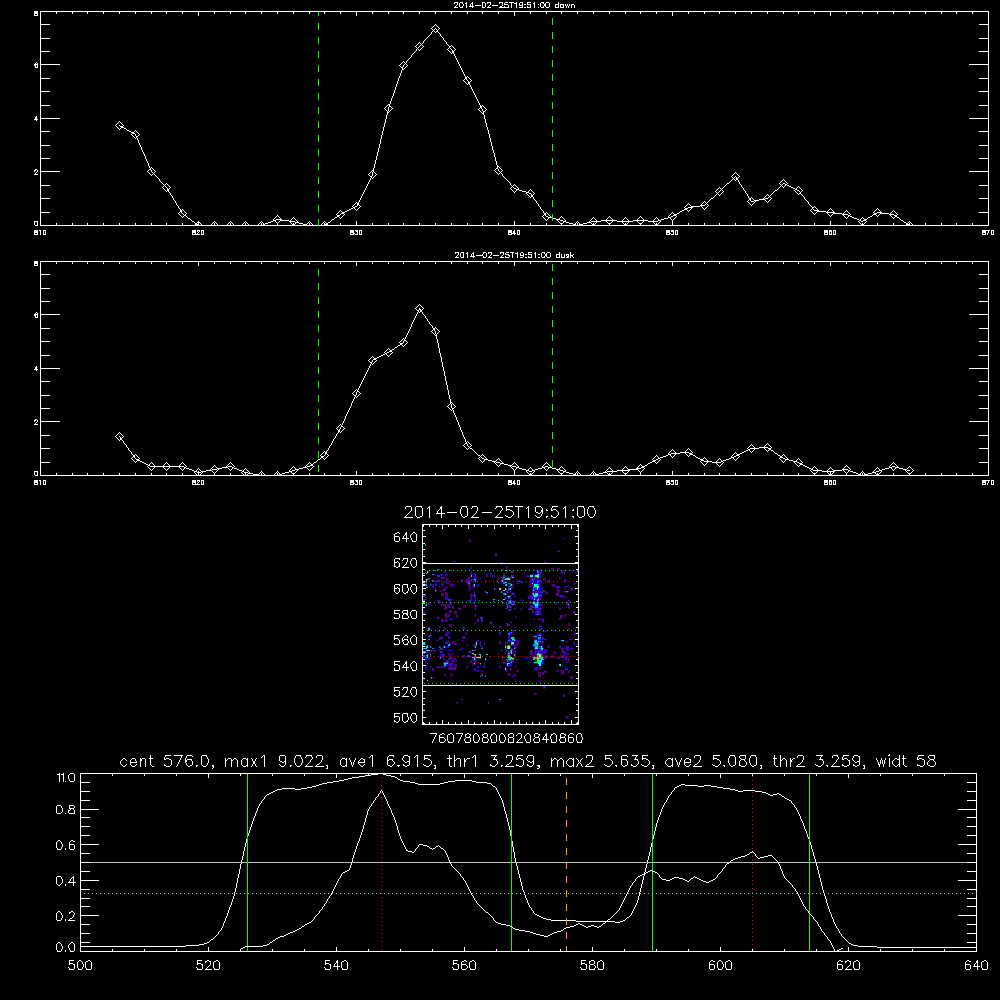
Task: Click the green vertical line near 567 in bottom plot
Action: (x=511, y=861)
